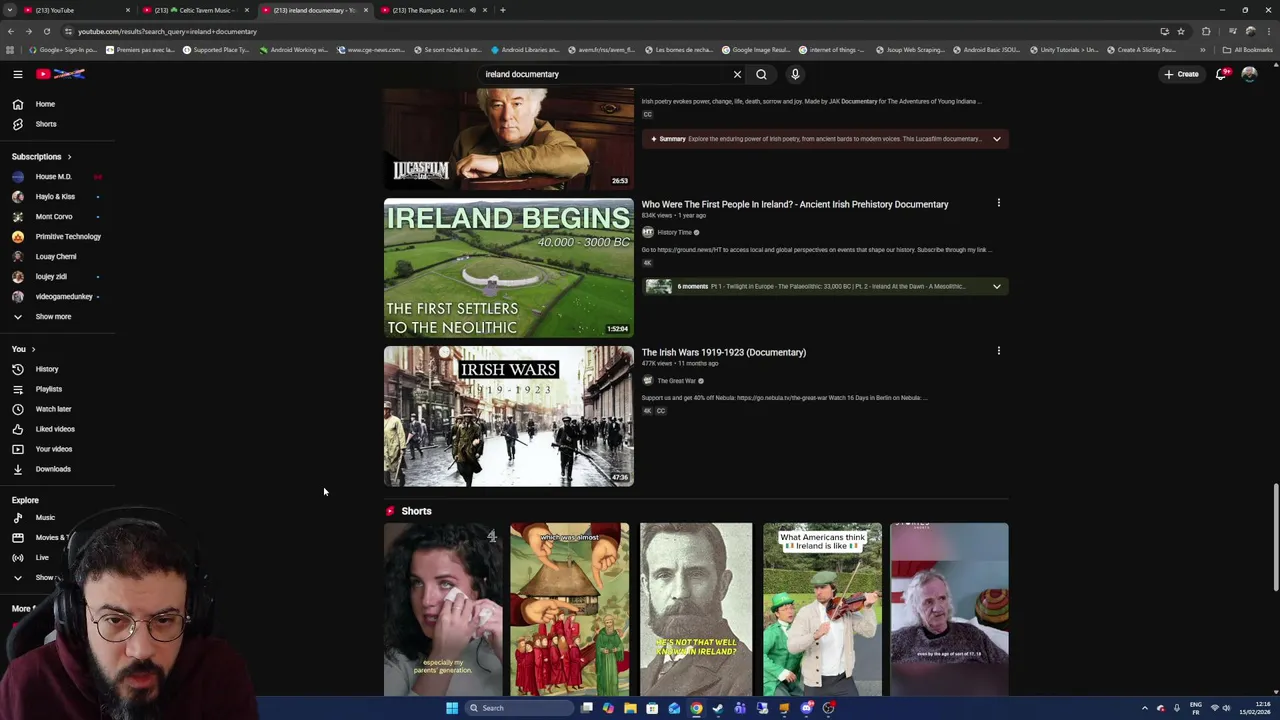Open Steam from the taskbar
This screenshot has width=1280, height=720.
click(718, 708)
